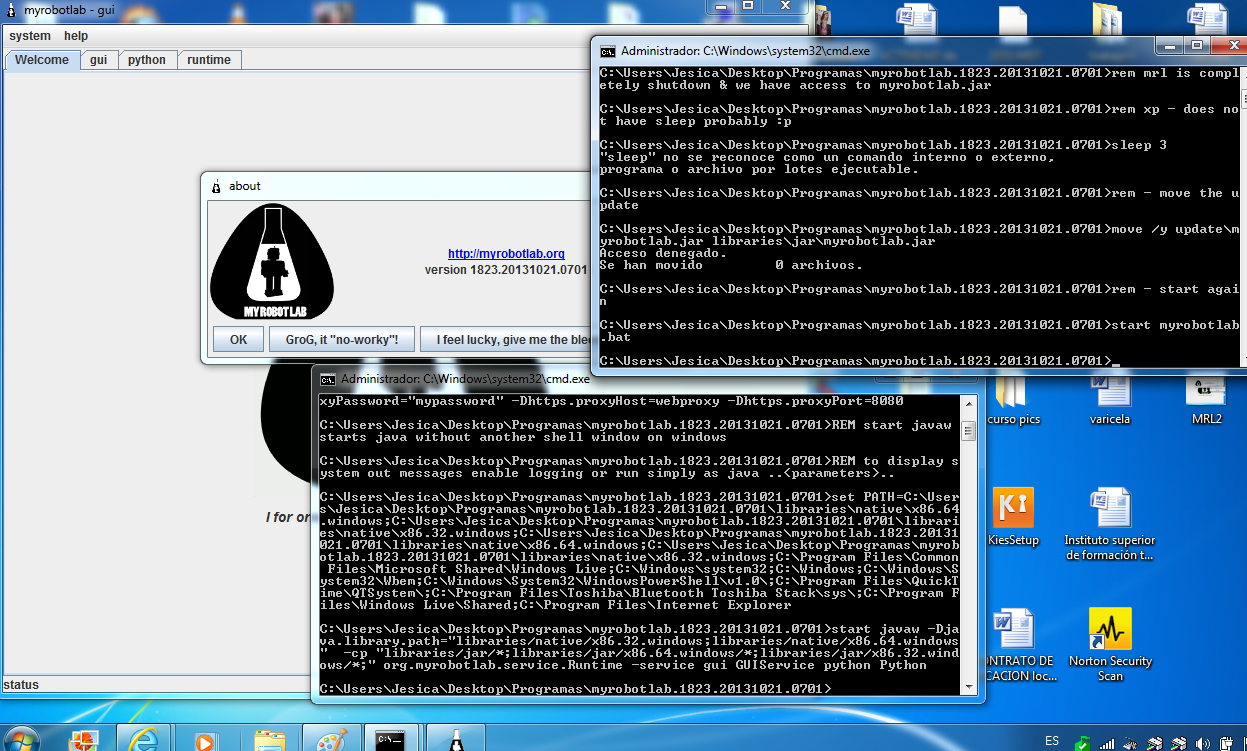Open the help menu in myrobotlab
The width and height of the screenshot is (1247, 751).
(76, 36)
